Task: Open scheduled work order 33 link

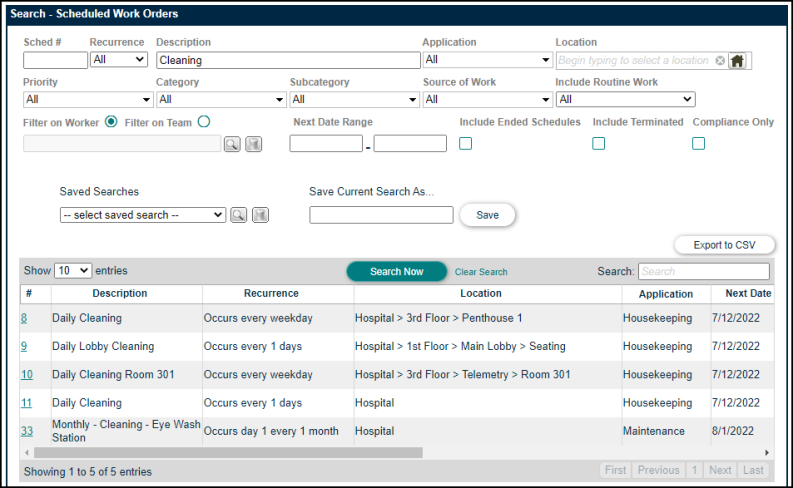Action: [x=27, y=431]
